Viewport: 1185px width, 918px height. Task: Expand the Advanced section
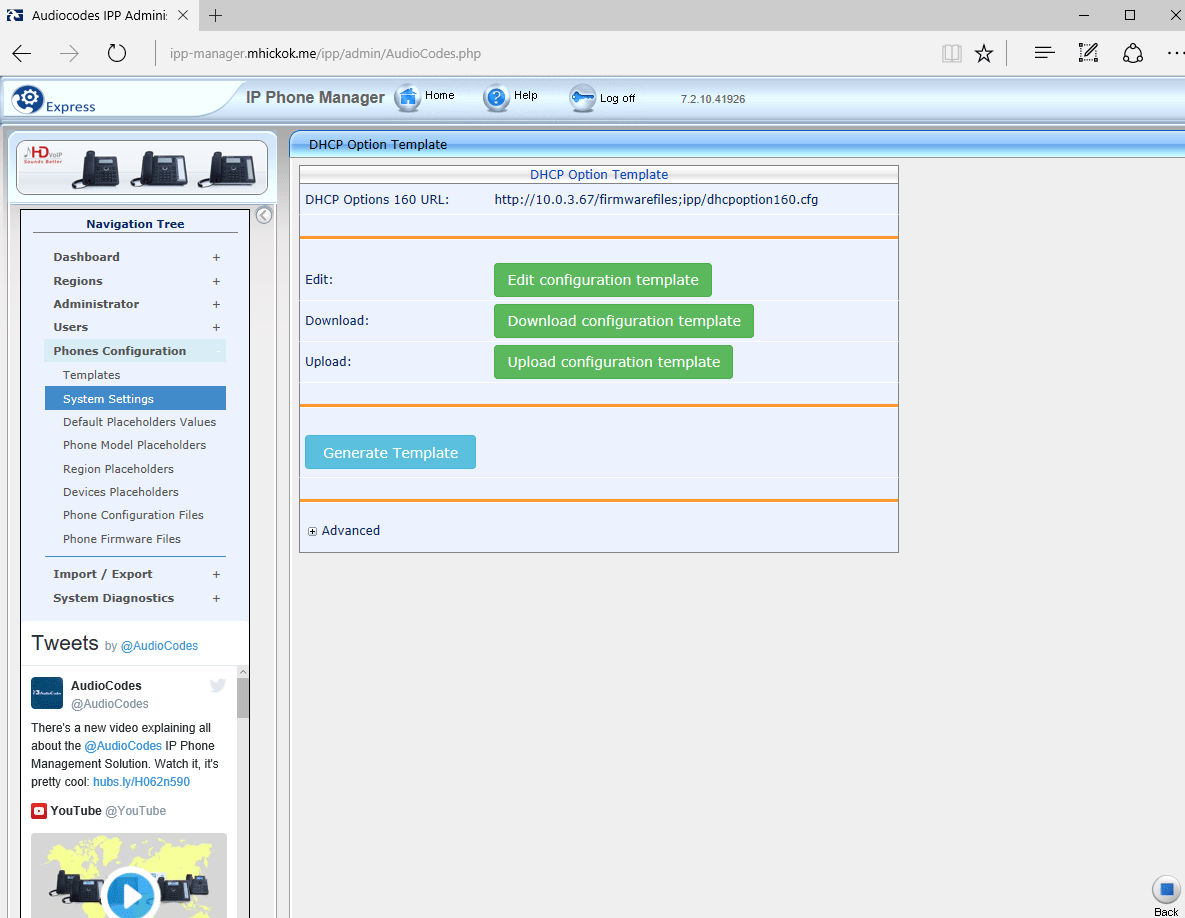click(x=343, y=530)
